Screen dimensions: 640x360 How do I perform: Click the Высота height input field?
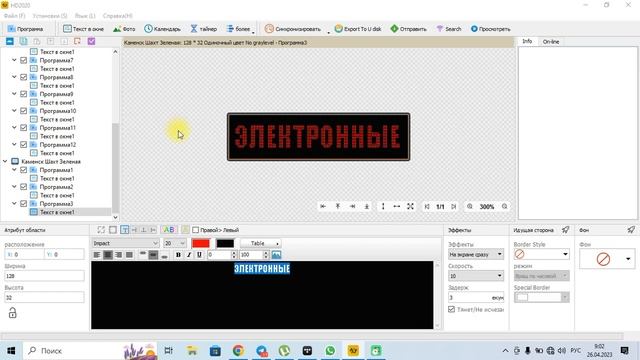pos(44,298)
